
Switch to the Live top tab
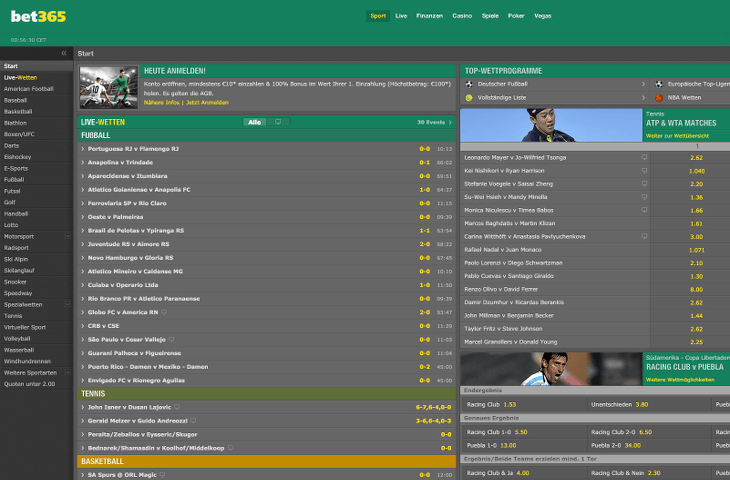[x=401, y=16]
